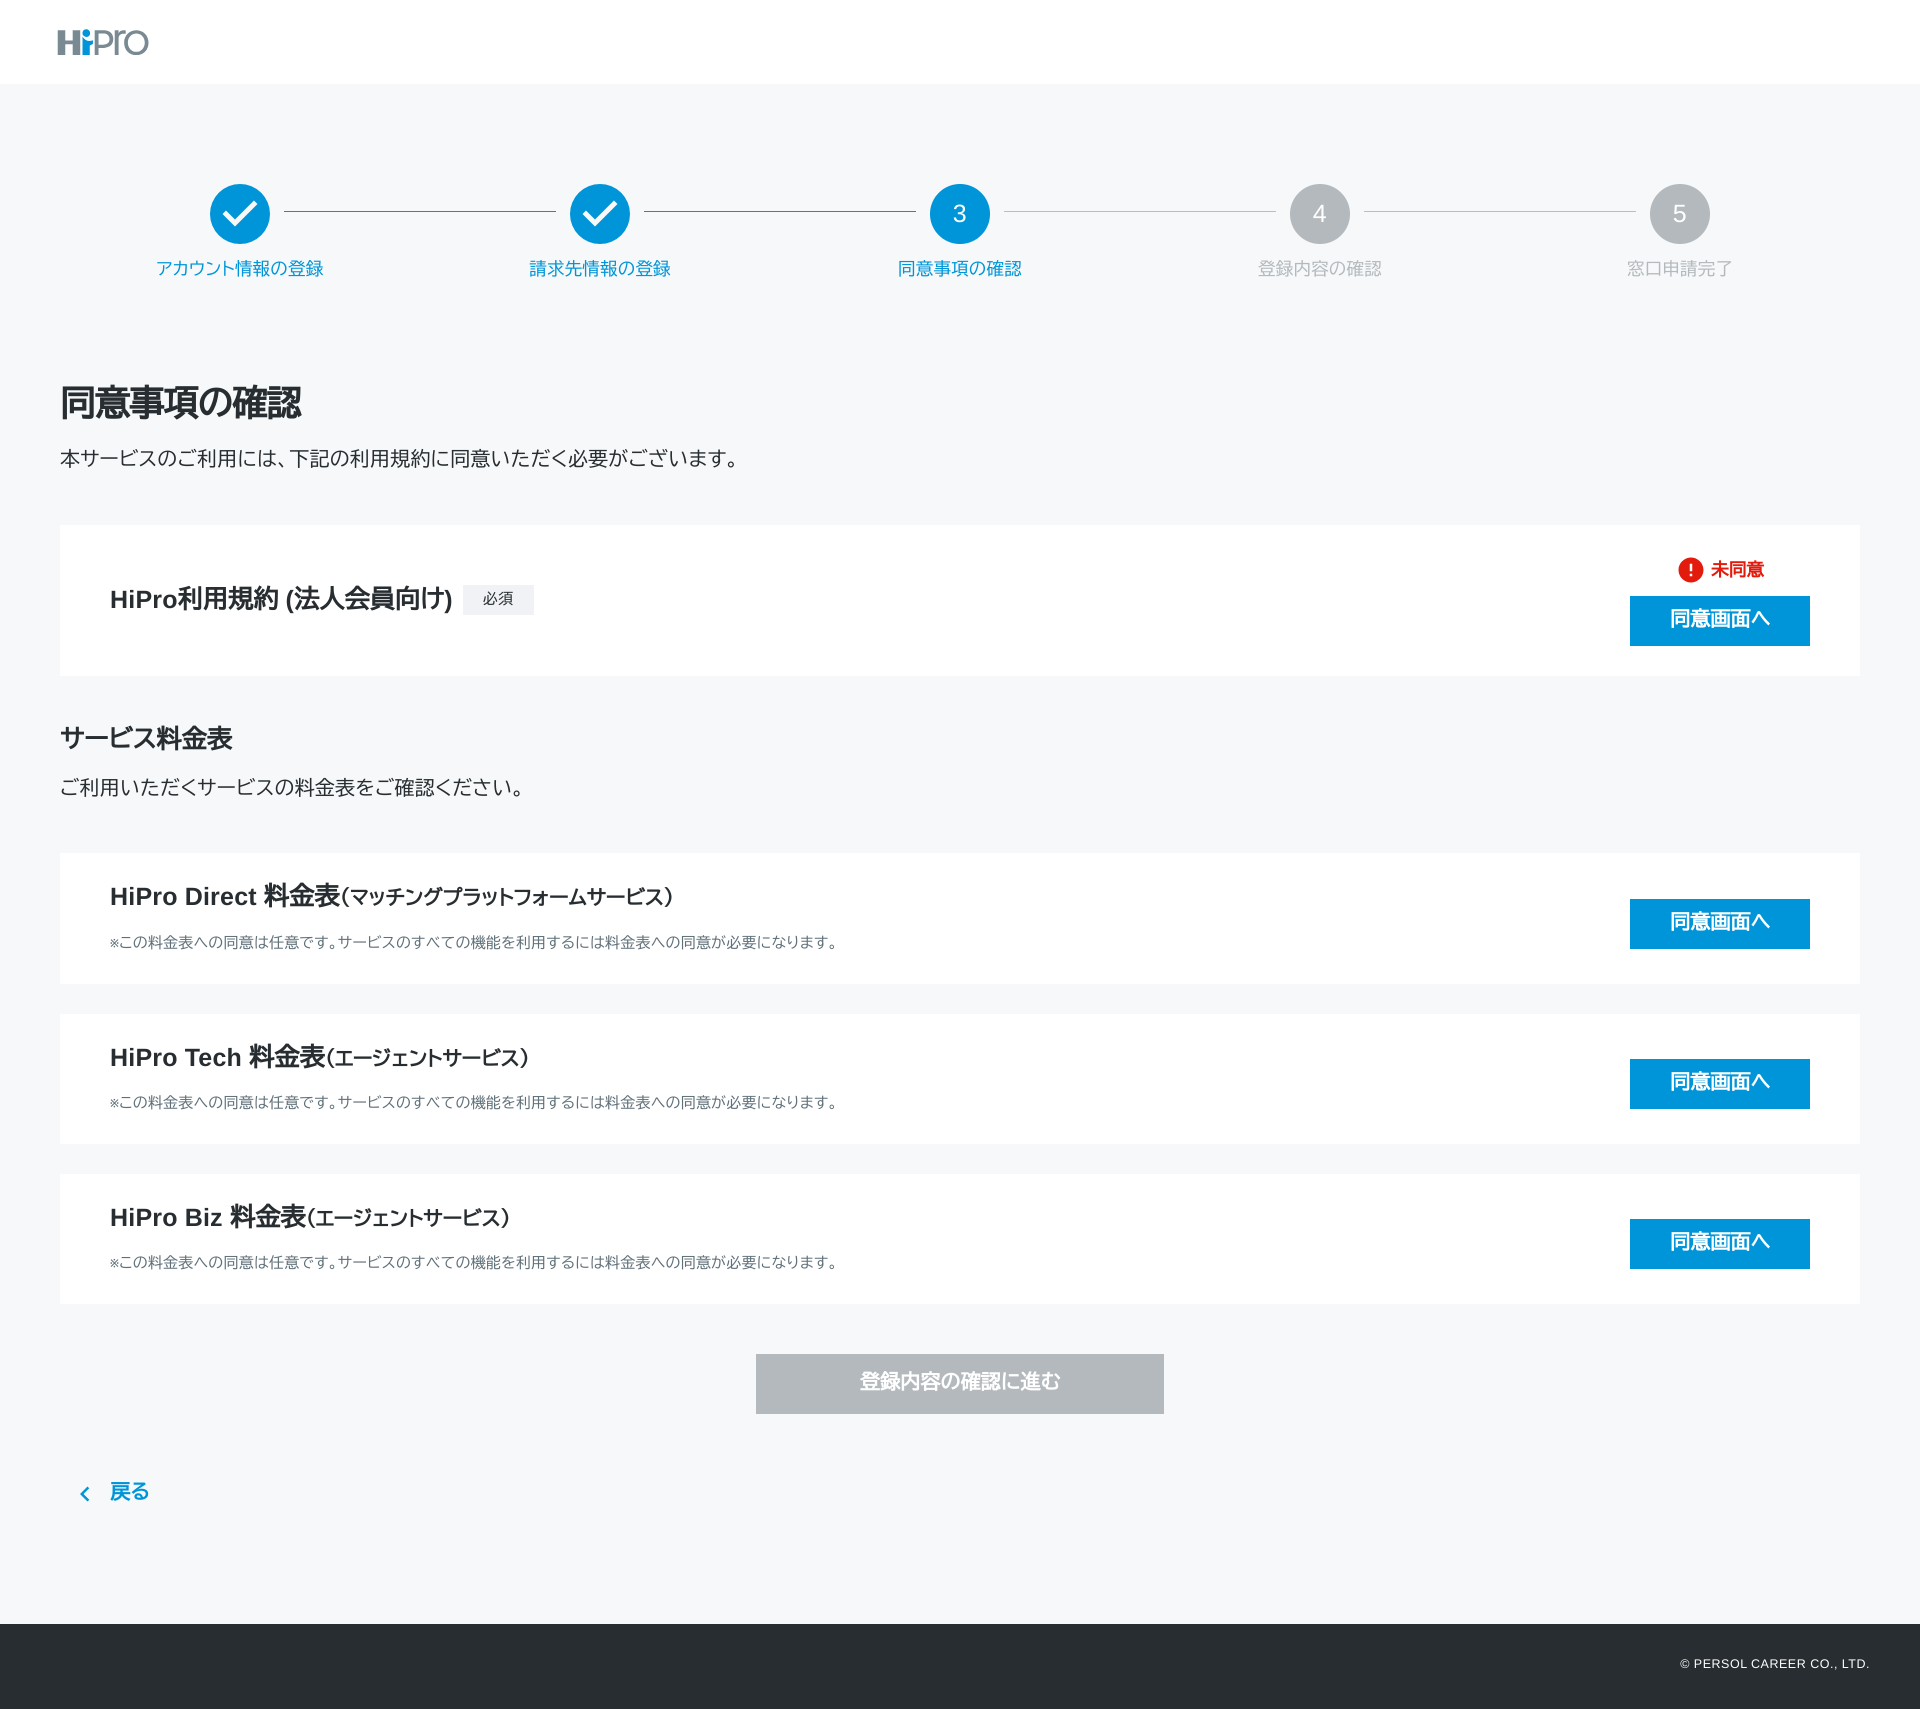This screenshot has width=1920, height=1709.
Task: Open agreement screen for HiPro利用規約
Action: coord(1719,620)
